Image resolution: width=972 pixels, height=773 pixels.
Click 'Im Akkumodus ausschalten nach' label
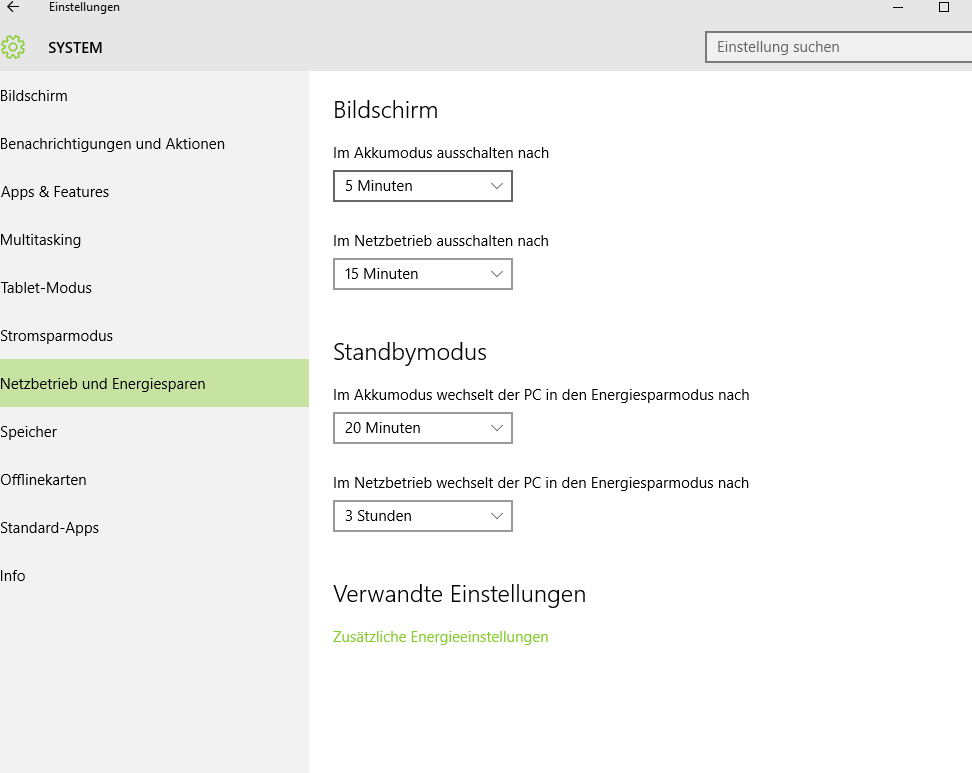[x=441, y=153]
